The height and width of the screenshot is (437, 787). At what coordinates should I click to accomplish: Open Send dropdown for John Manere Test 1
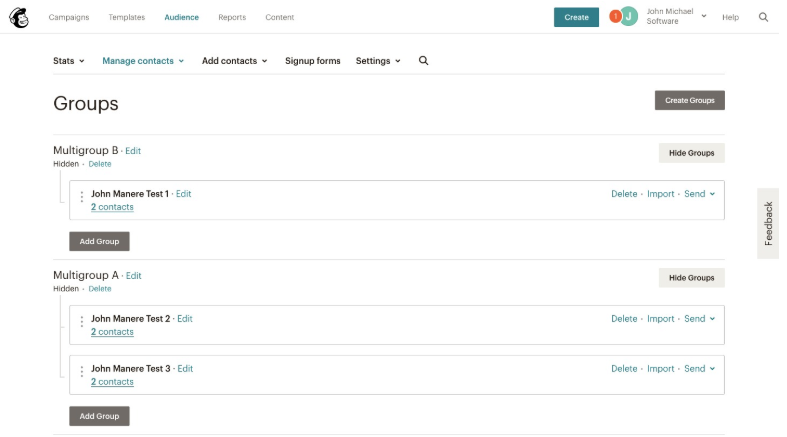tap(699, 194)
